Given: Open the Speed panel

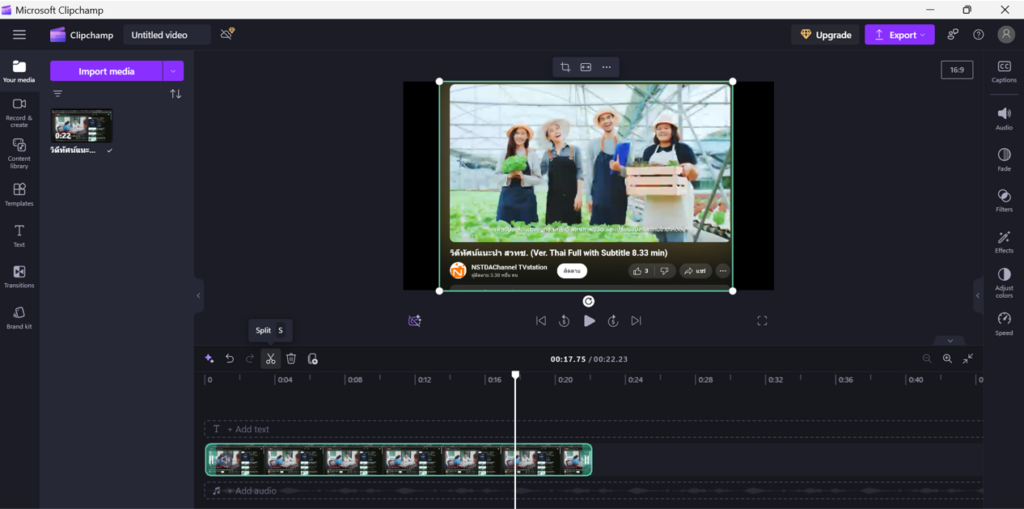Looking at the screenshot, I should click(1004, 323).
